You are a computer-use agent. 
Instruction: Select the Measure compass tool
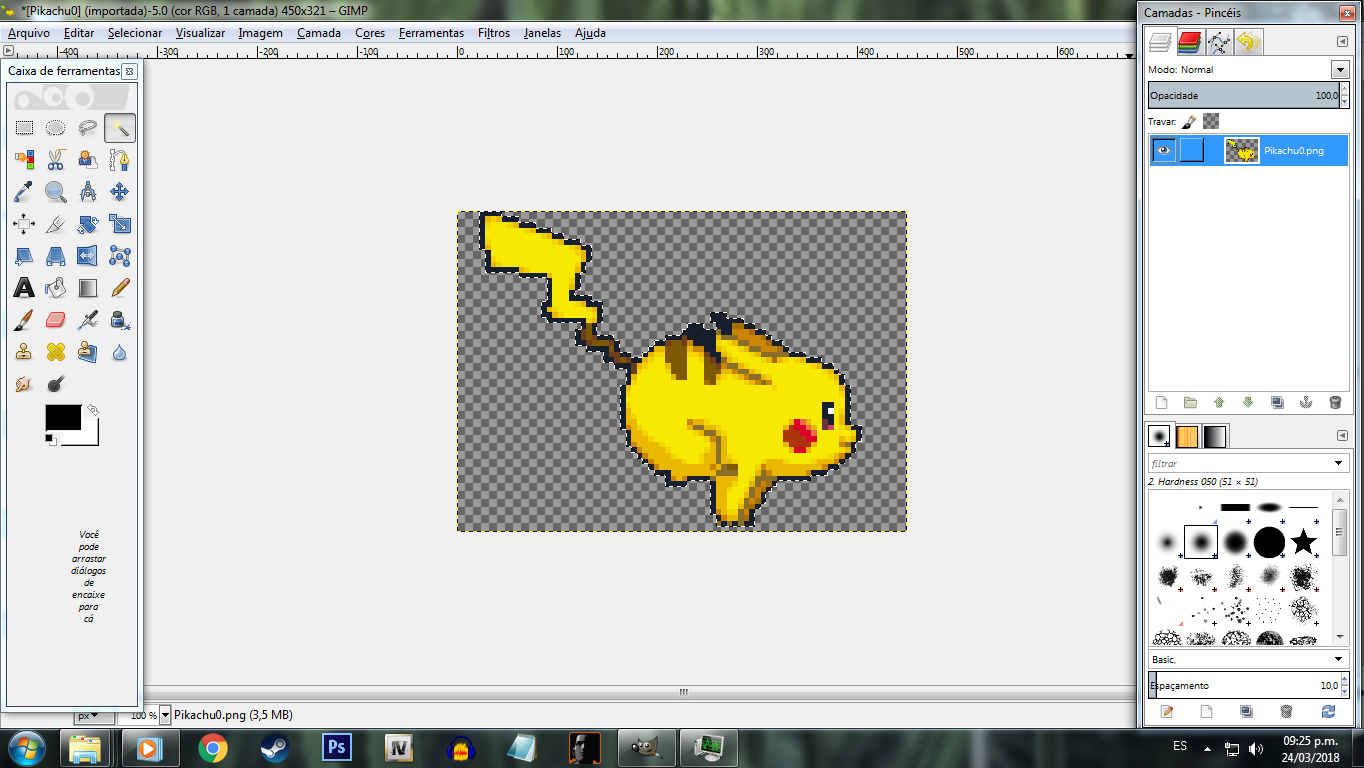(88, 192)
